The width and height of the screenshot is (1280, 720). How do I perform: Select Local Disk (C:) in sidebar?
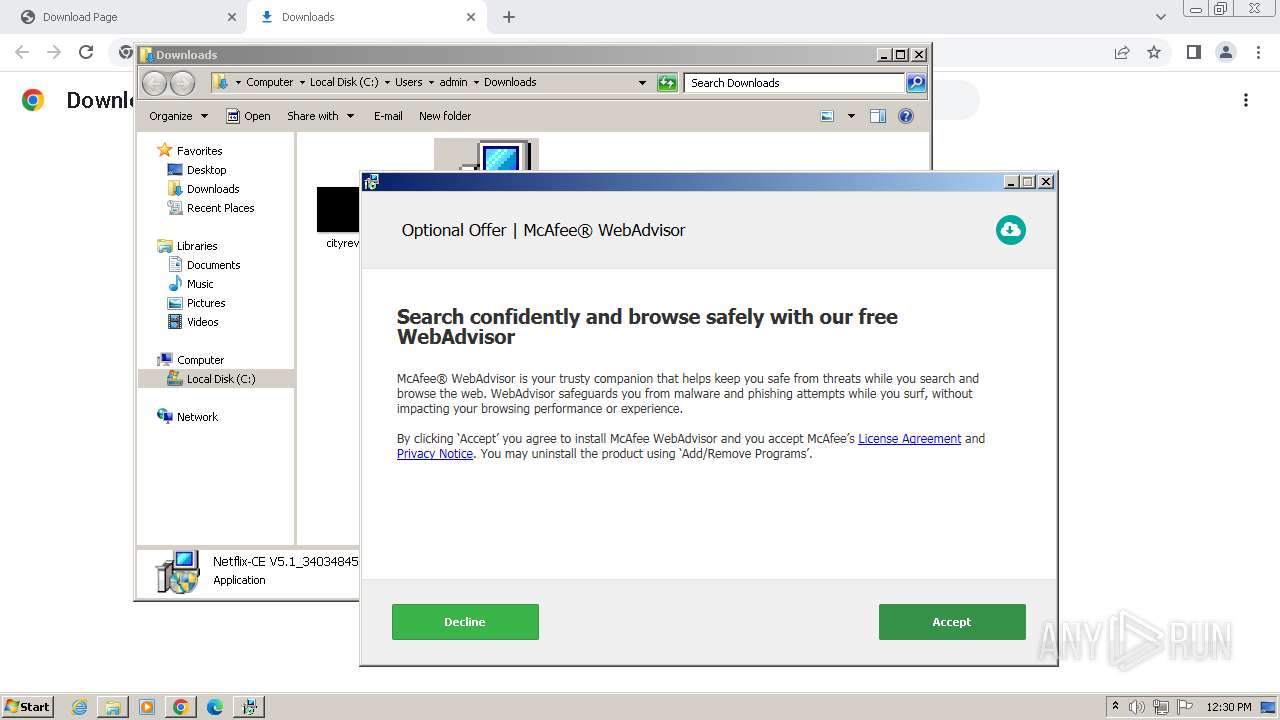coord(216,379)
